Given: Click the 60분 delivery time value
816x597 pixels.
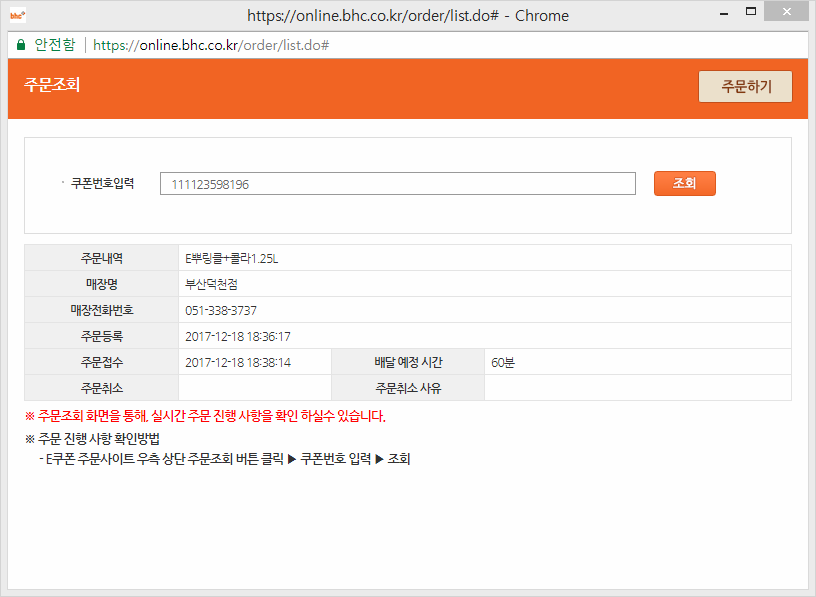Looking at the screenshot, I should pos(503,362).
